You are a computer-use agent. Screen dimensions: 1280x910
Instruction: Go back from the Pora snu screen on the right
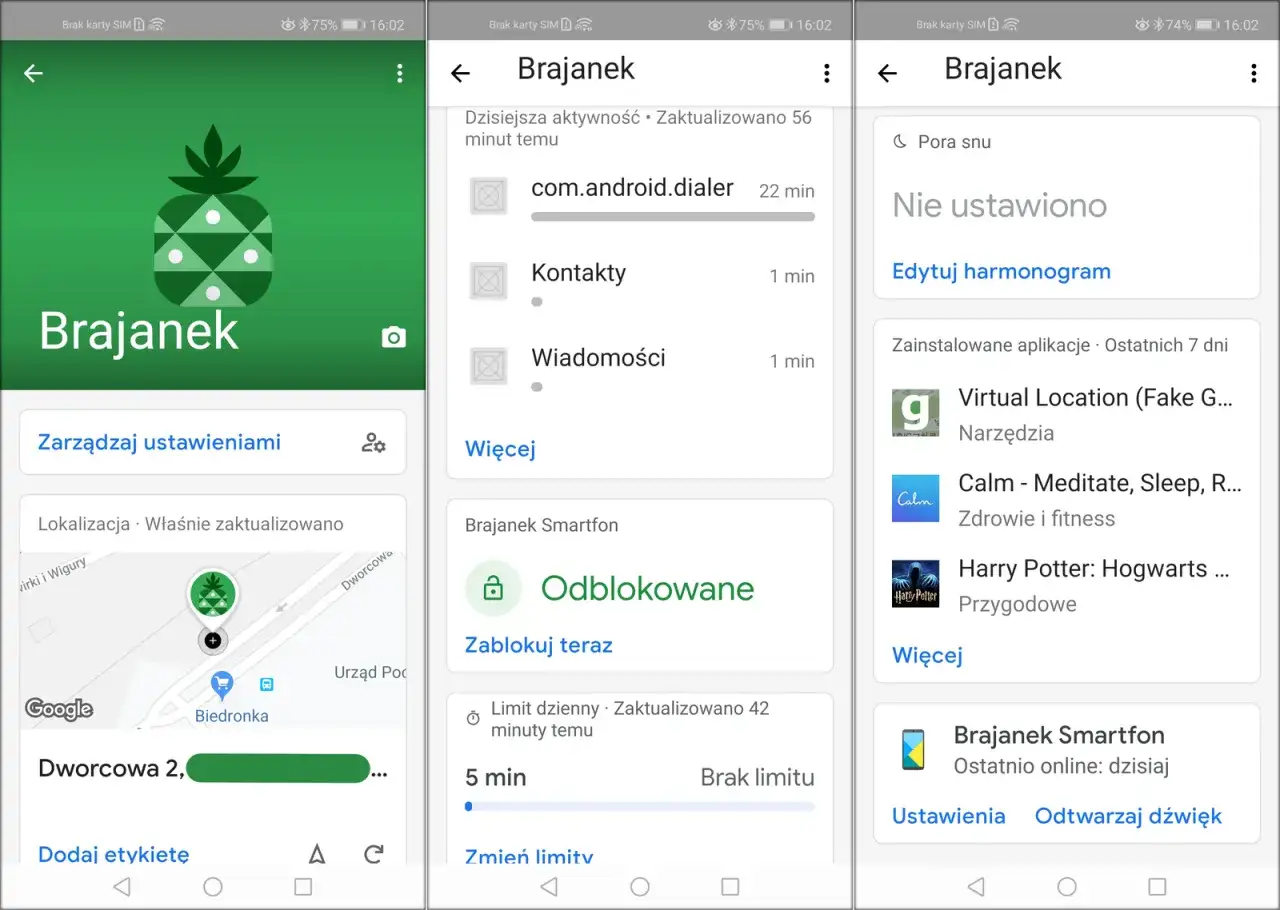pos(887,73)
